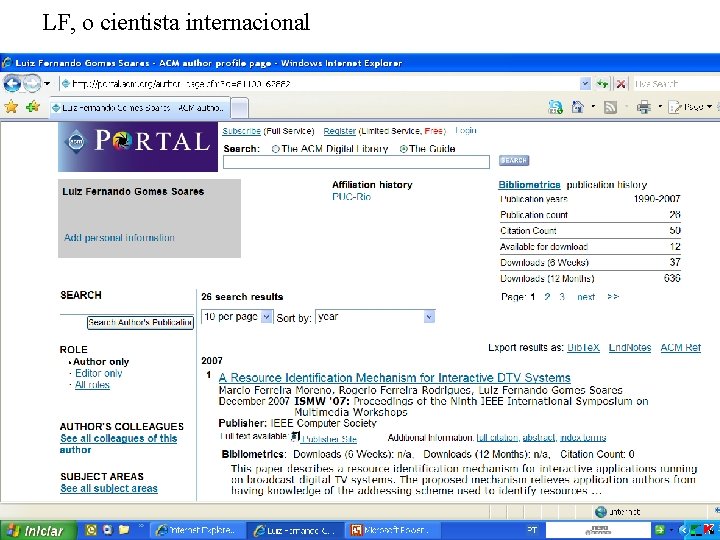Open the 10 per page dropdown
Image resolution: width=720 pixels, height=540 pixels.
click(x=237, y=317)
